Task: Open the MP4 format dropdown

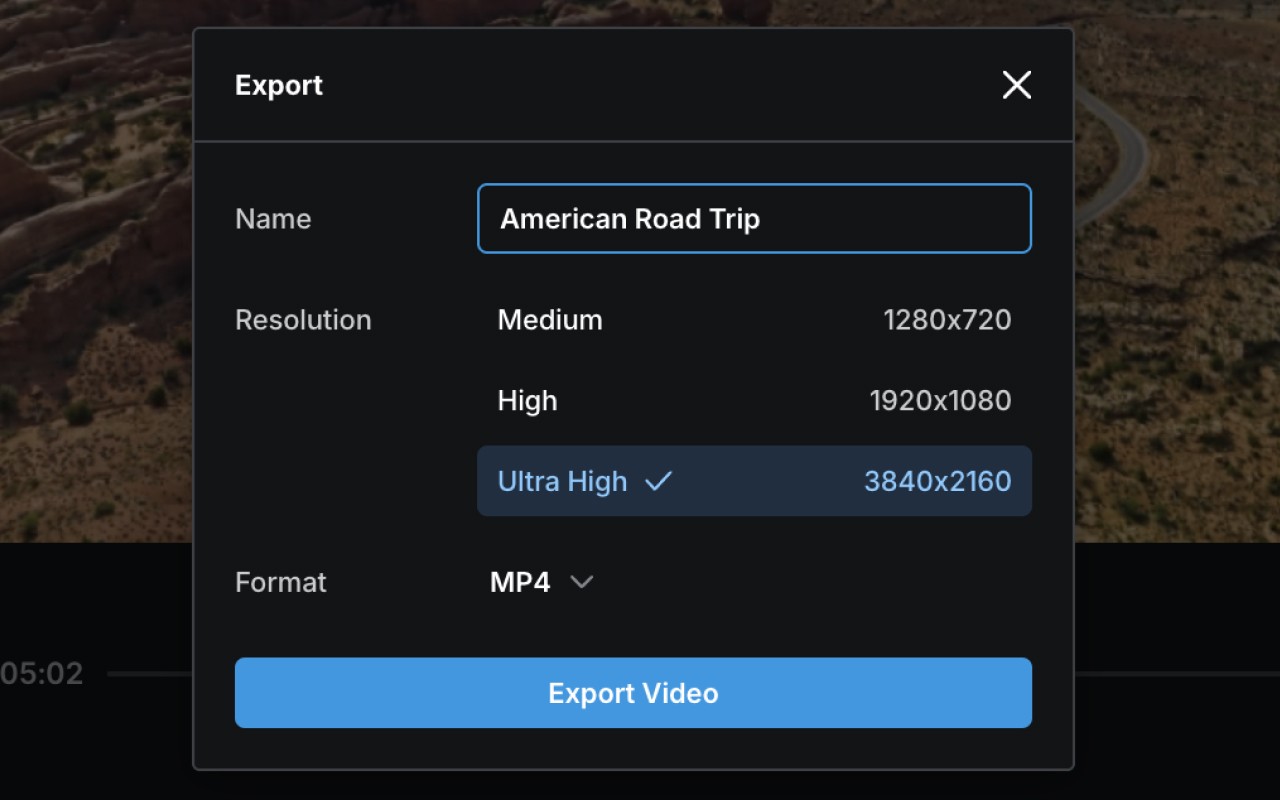Action: click(x=540, y=581)
